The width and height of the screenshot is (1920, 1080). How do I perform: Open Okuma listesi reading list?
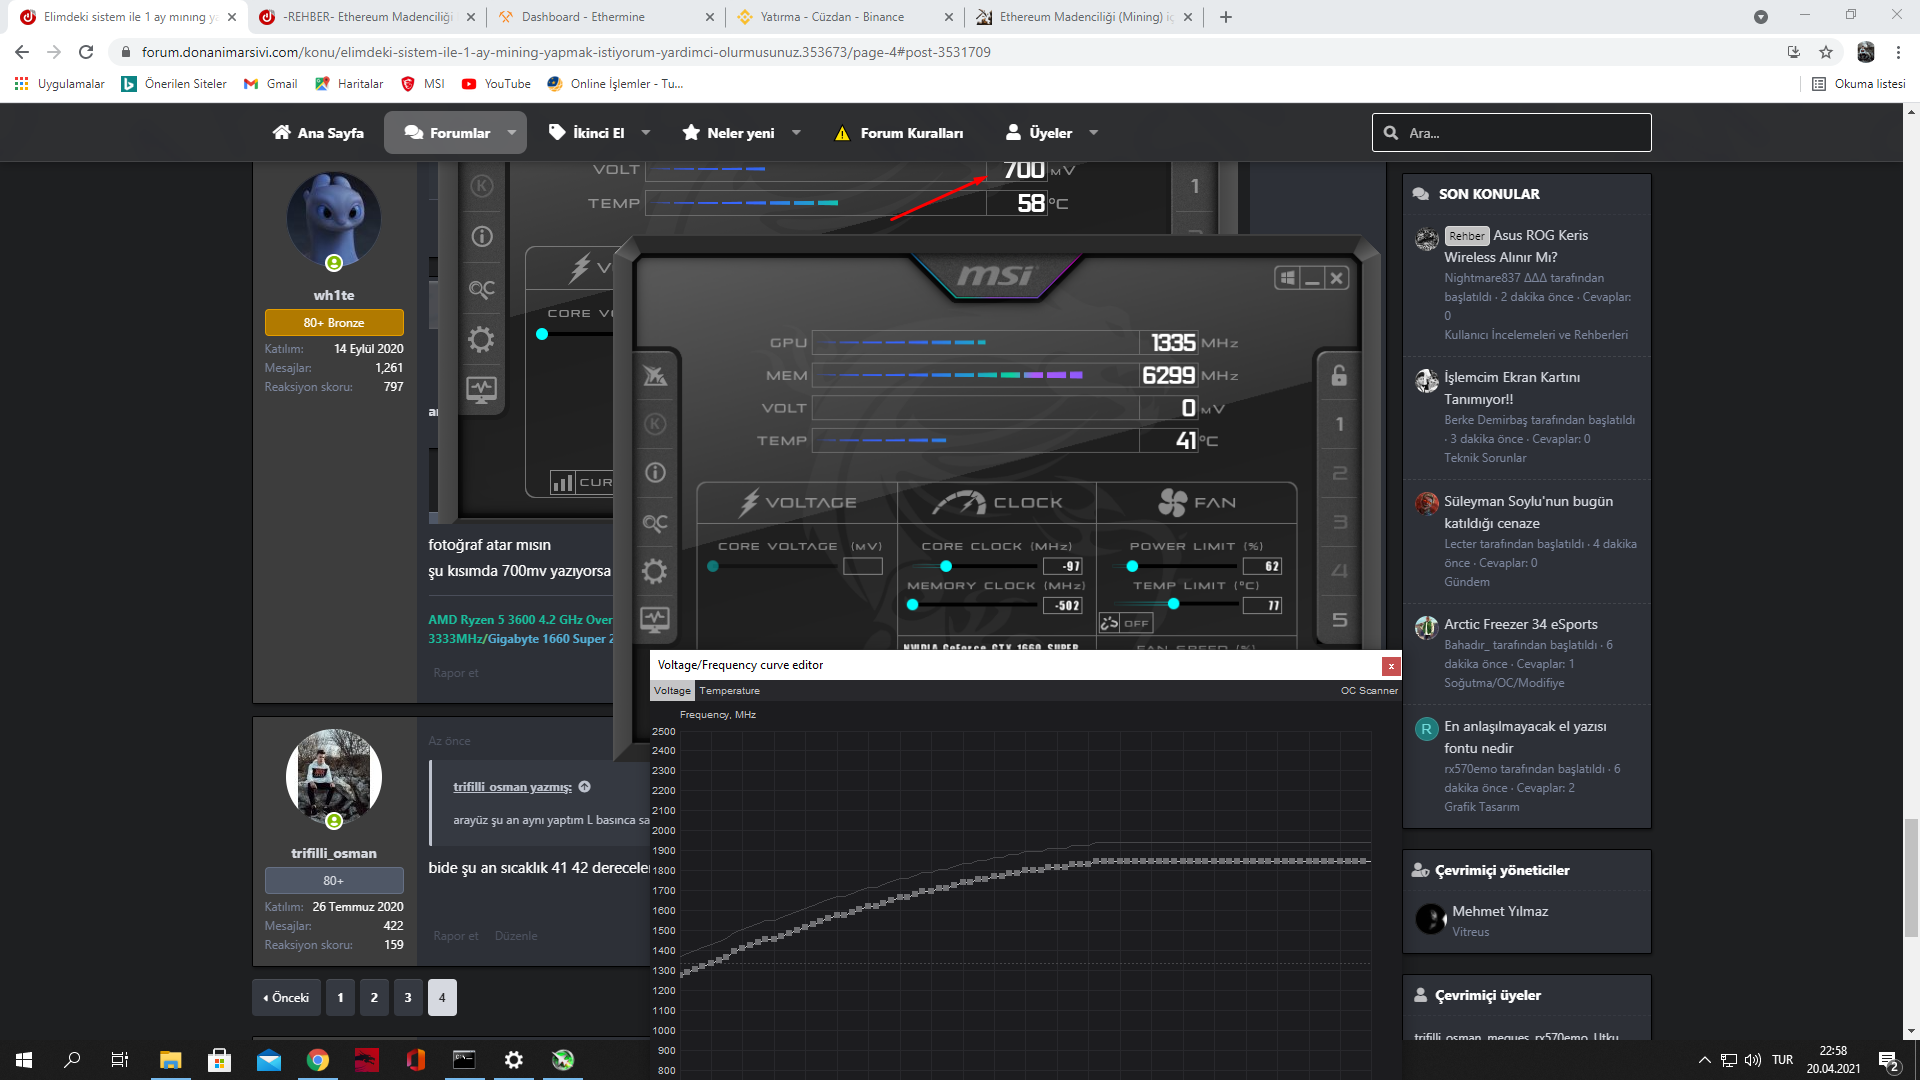1859,84
